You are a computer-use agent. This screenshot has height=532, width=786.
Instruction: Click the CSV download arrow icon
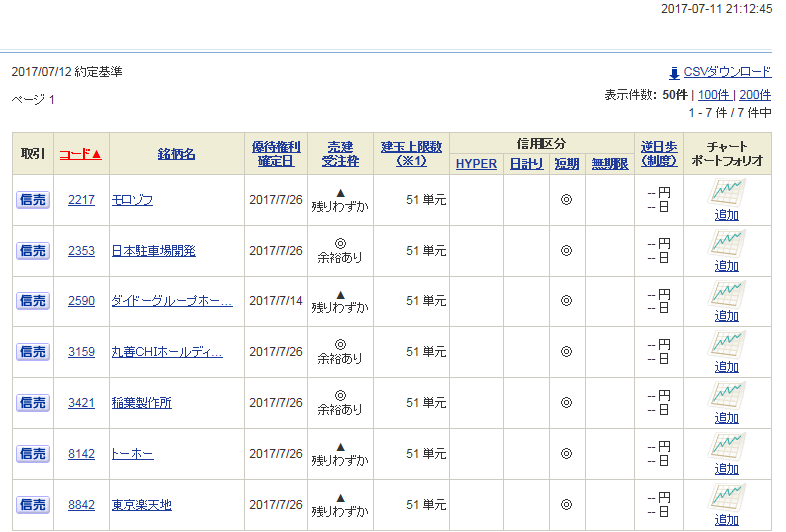tap(674, 73)
